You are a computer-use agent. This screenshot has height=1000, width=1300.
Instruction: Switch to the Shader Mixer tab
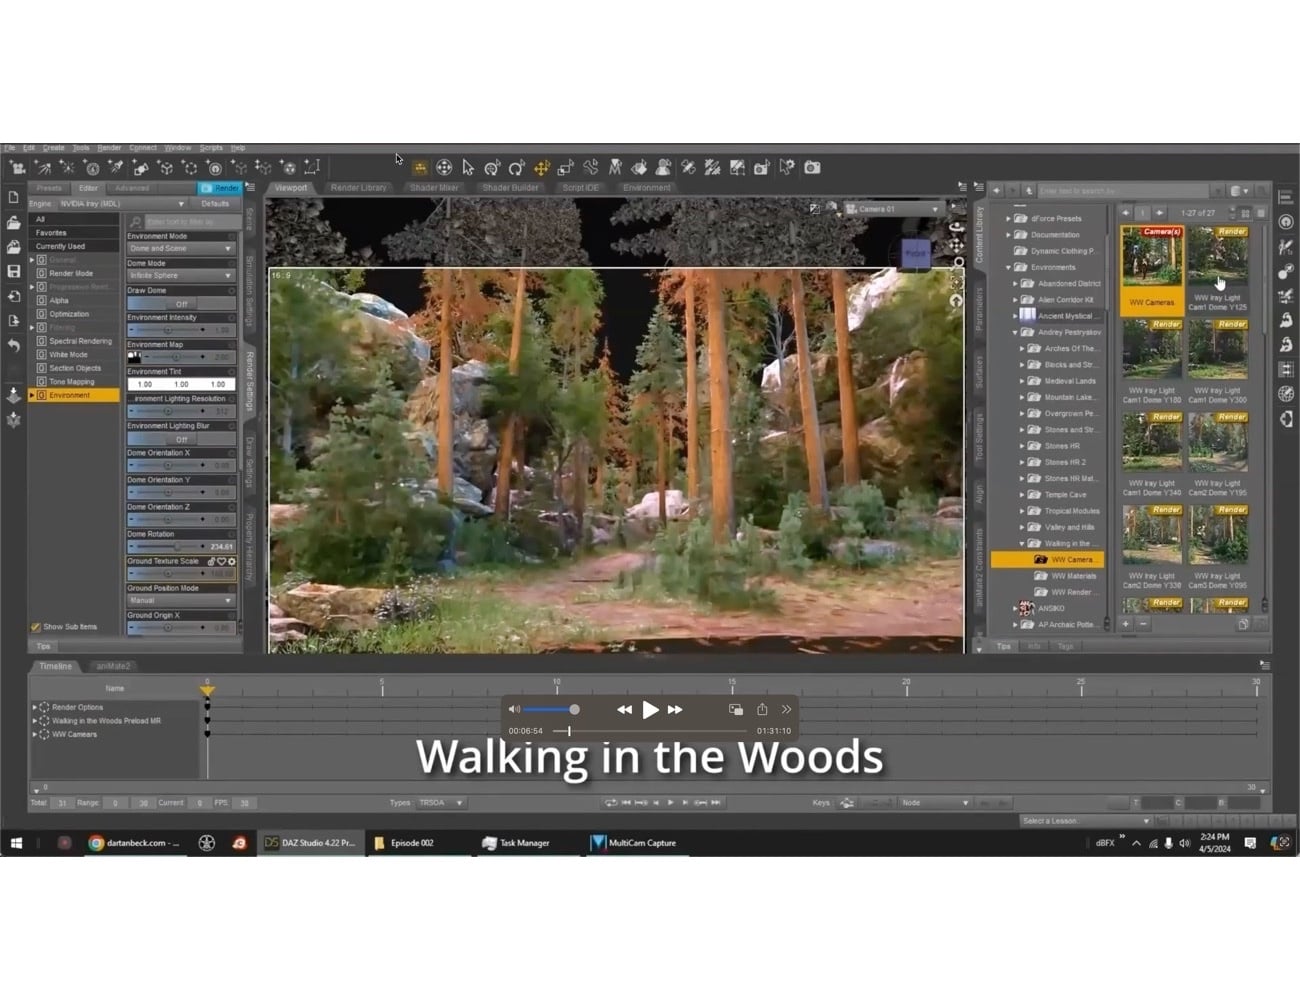[x=434, y=187]
